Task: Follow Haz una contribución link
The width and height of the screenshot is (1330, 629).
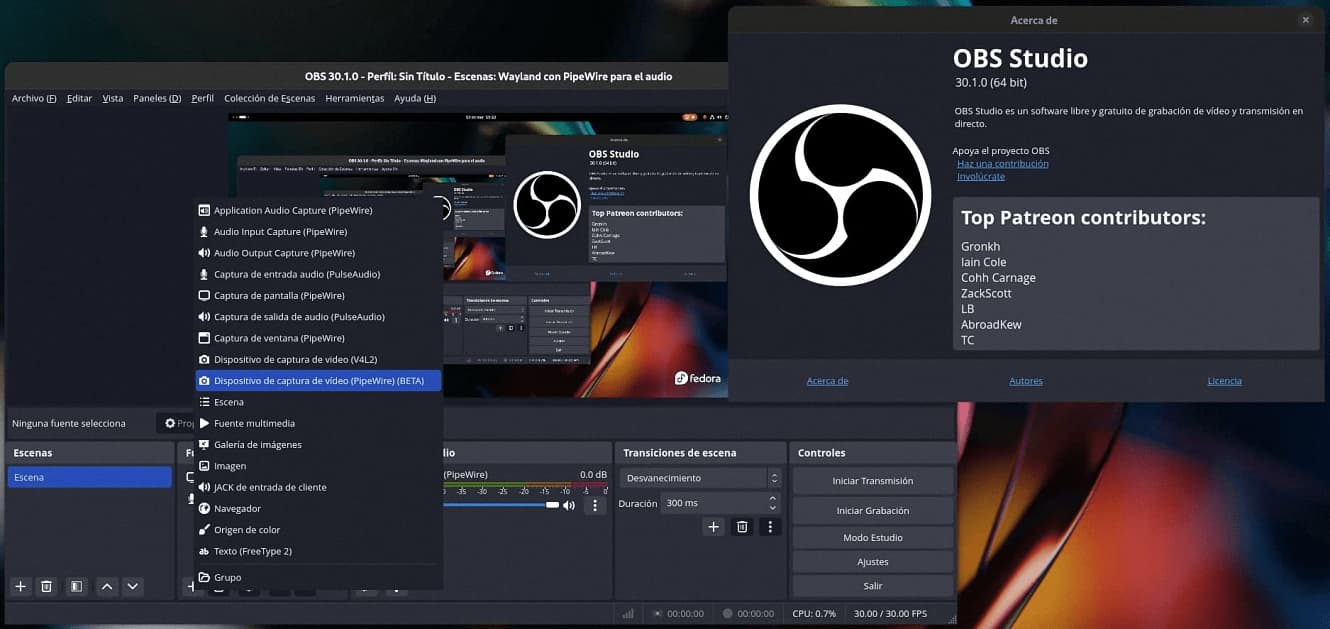Action: pyautogui.click(x=1003, y=163)
